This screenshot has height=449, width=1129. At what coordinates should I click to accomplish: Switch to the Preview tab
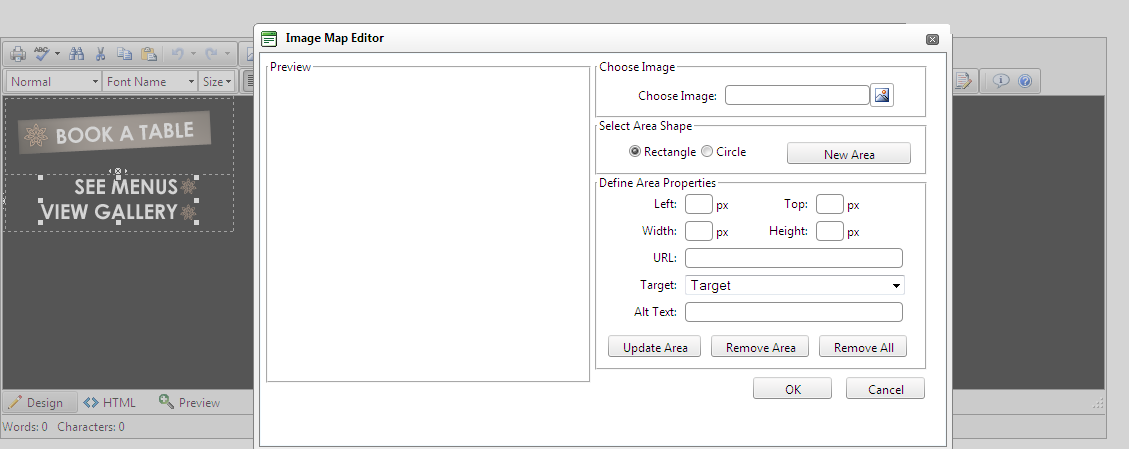[x=189, y=403]
